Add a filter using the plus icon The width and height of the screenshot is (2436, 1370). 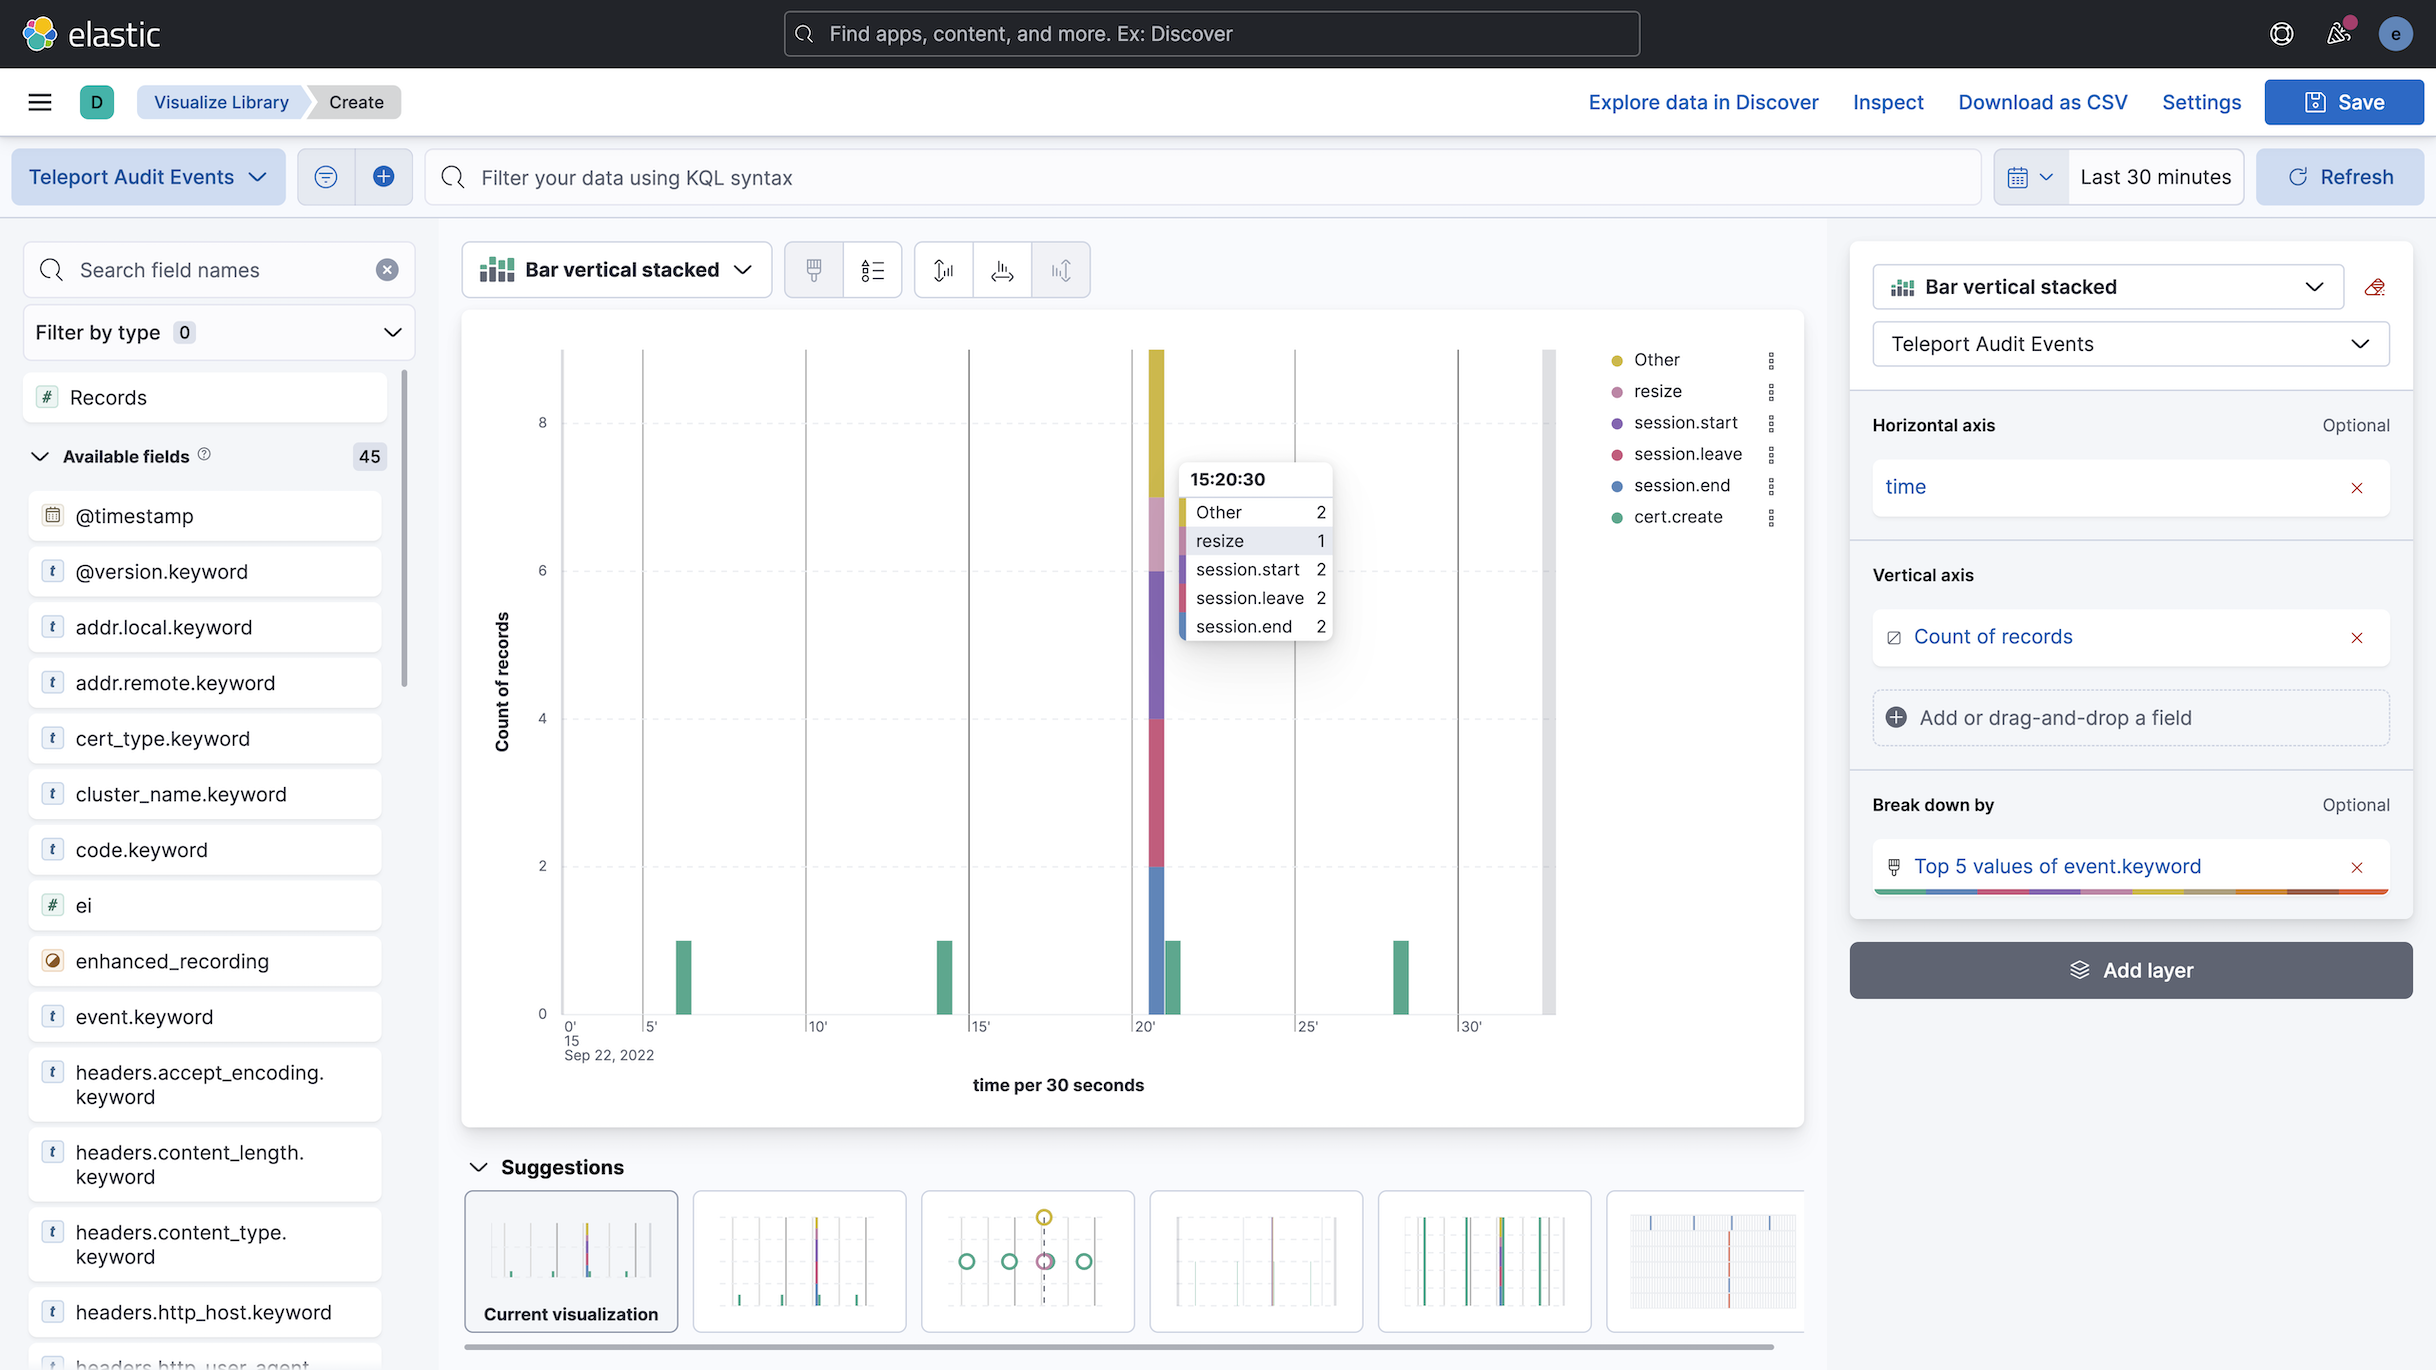tap(383, 176)
